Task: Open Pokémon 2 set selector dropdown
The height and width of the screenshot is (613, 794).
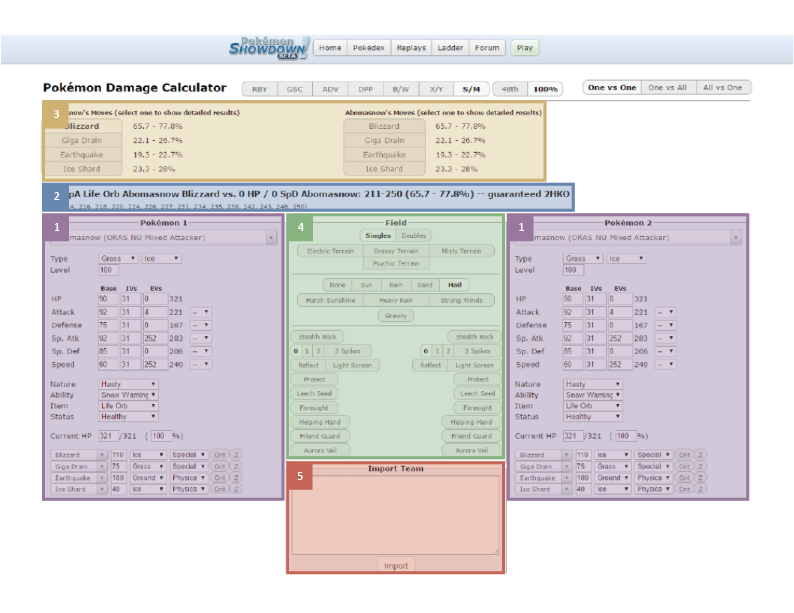Action: 628,237
